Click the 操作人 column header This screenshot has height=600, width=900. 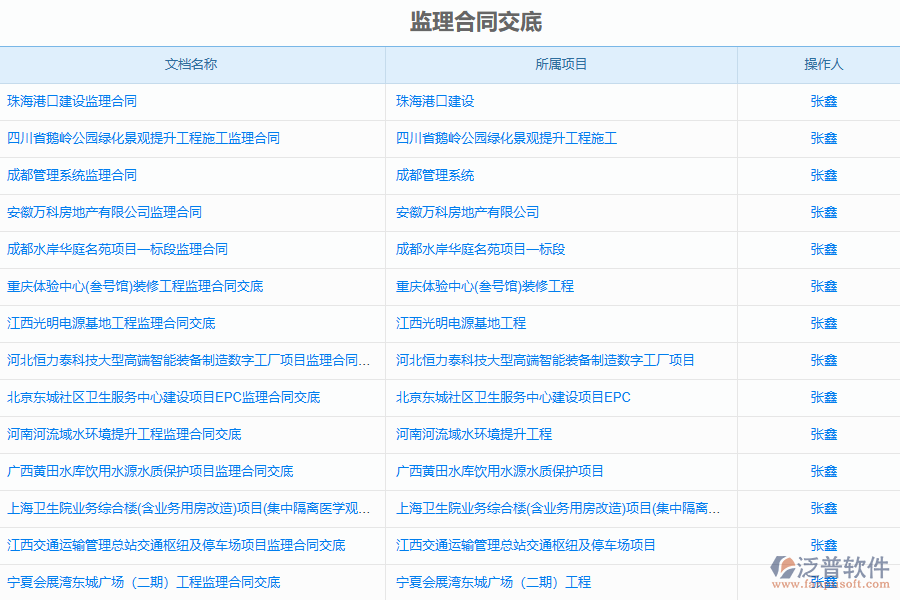pos(823,64)
